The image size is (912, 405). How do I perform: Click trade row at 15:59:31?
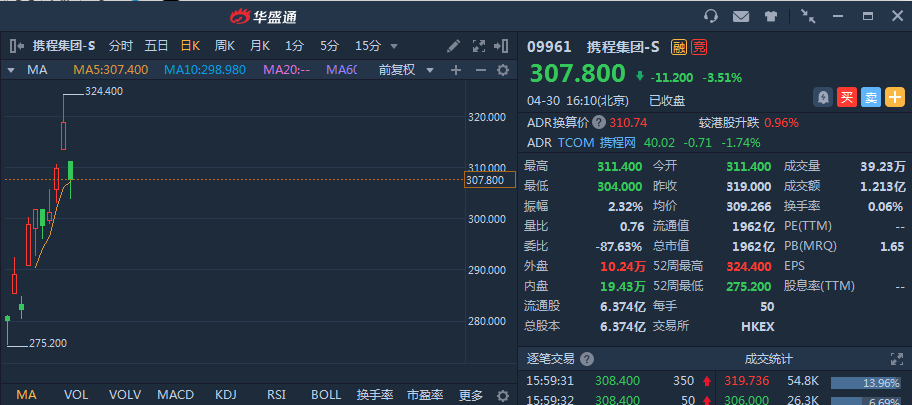click(x=619, y=382)
